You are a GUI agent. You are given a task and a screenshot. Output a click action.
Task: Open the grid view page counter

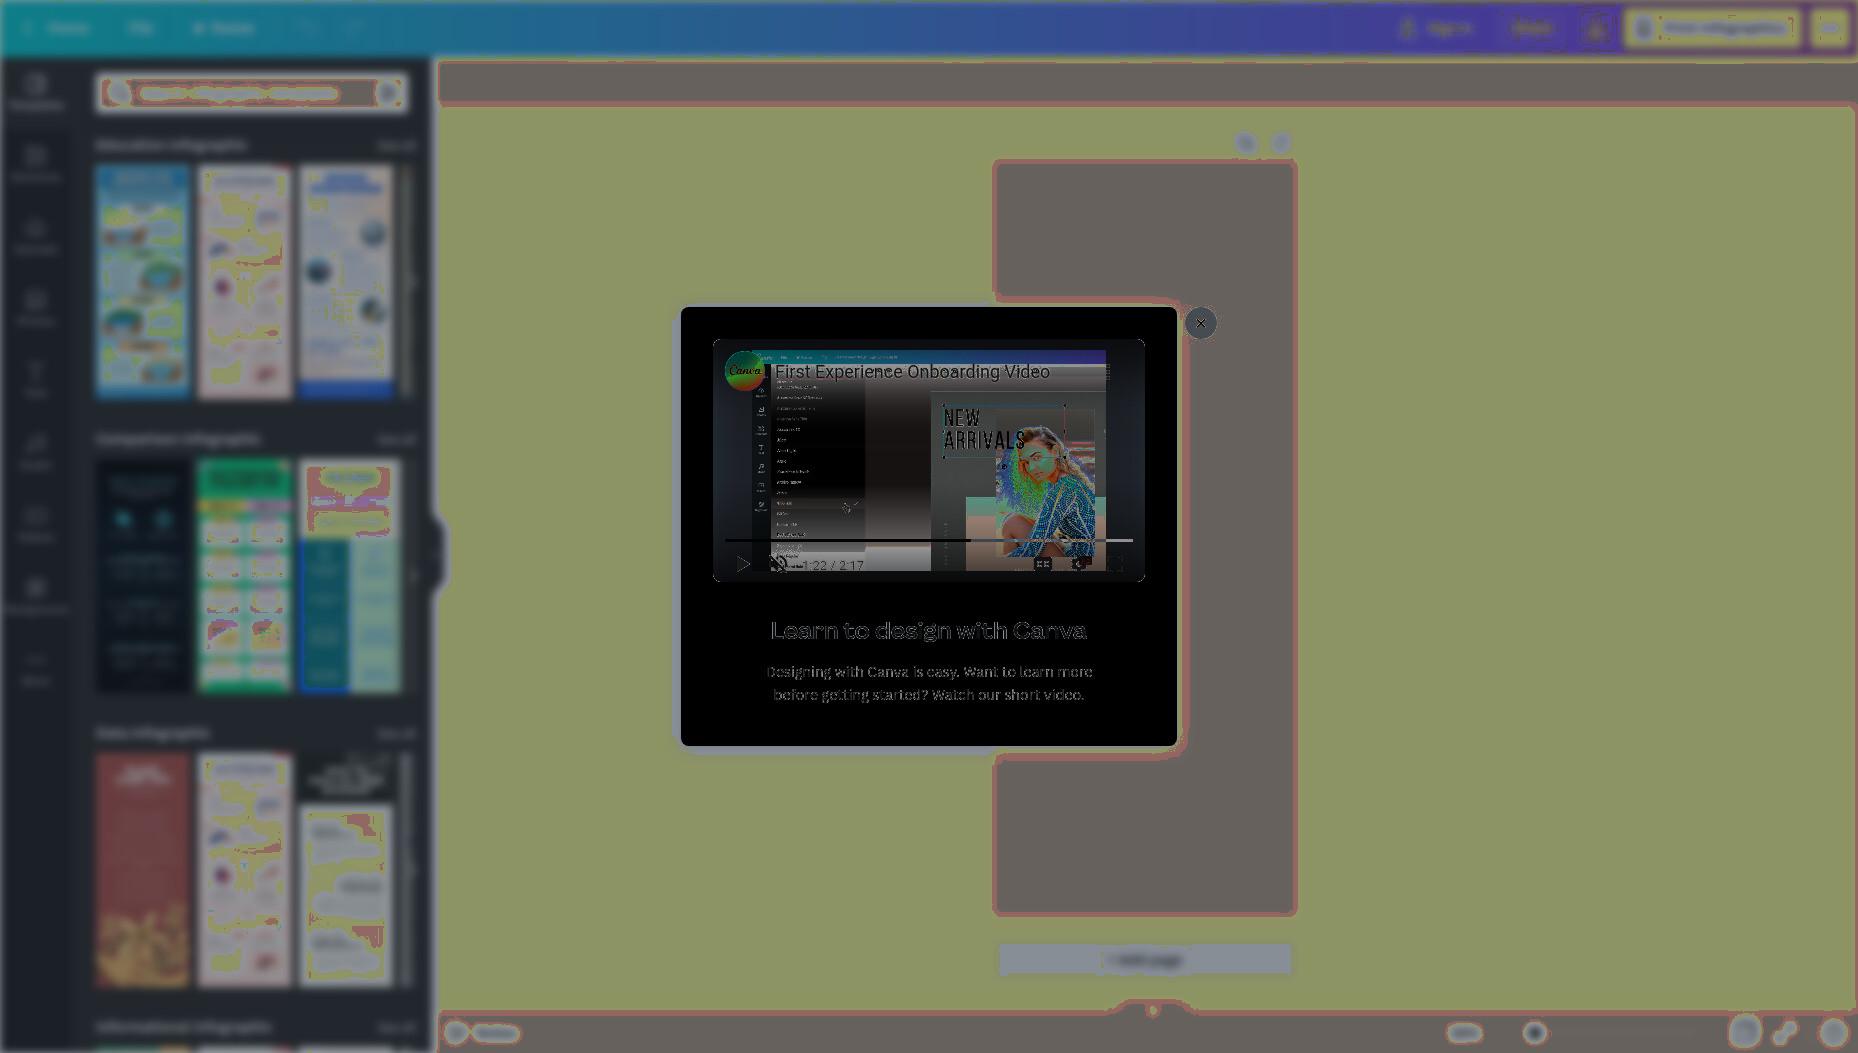click(x=1744, y=1032)
